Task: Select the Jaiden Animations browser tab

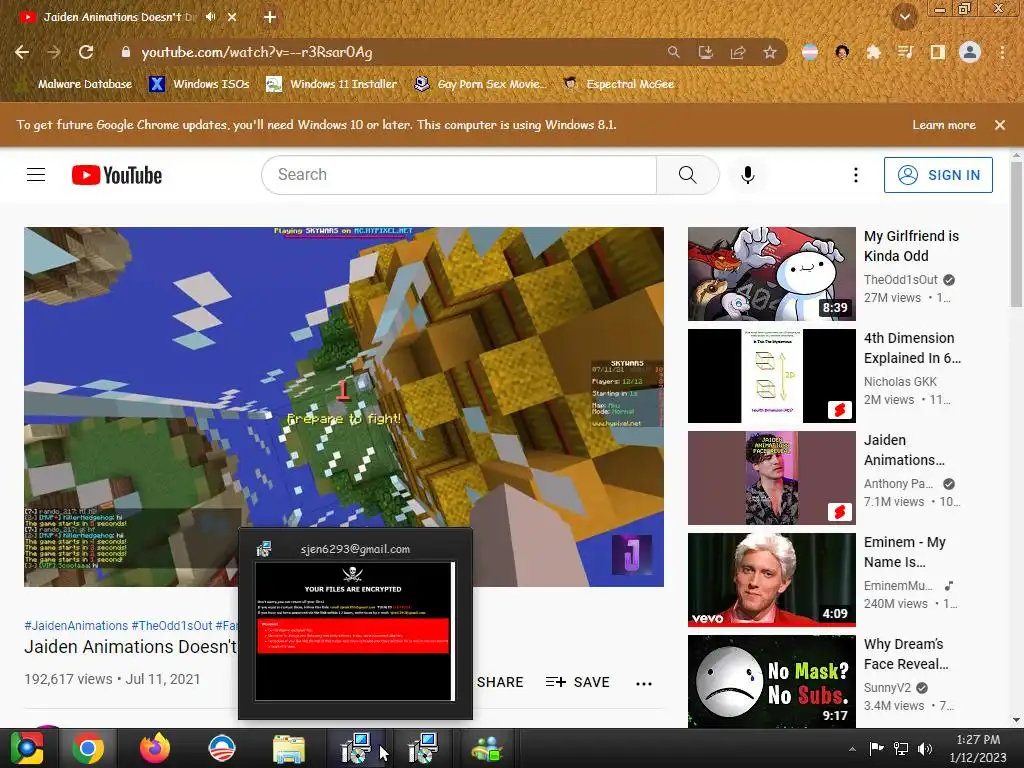Action: pyautogui.click(x=120, y=17)
